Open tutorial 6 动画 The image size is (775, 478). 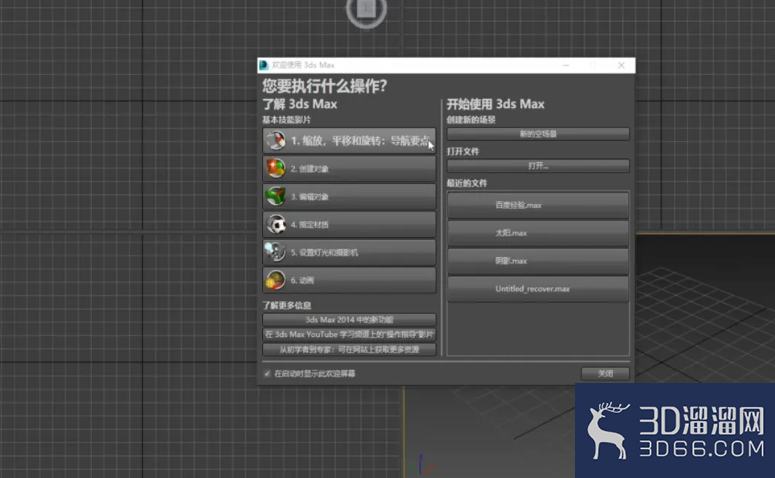tap(349, 280)
